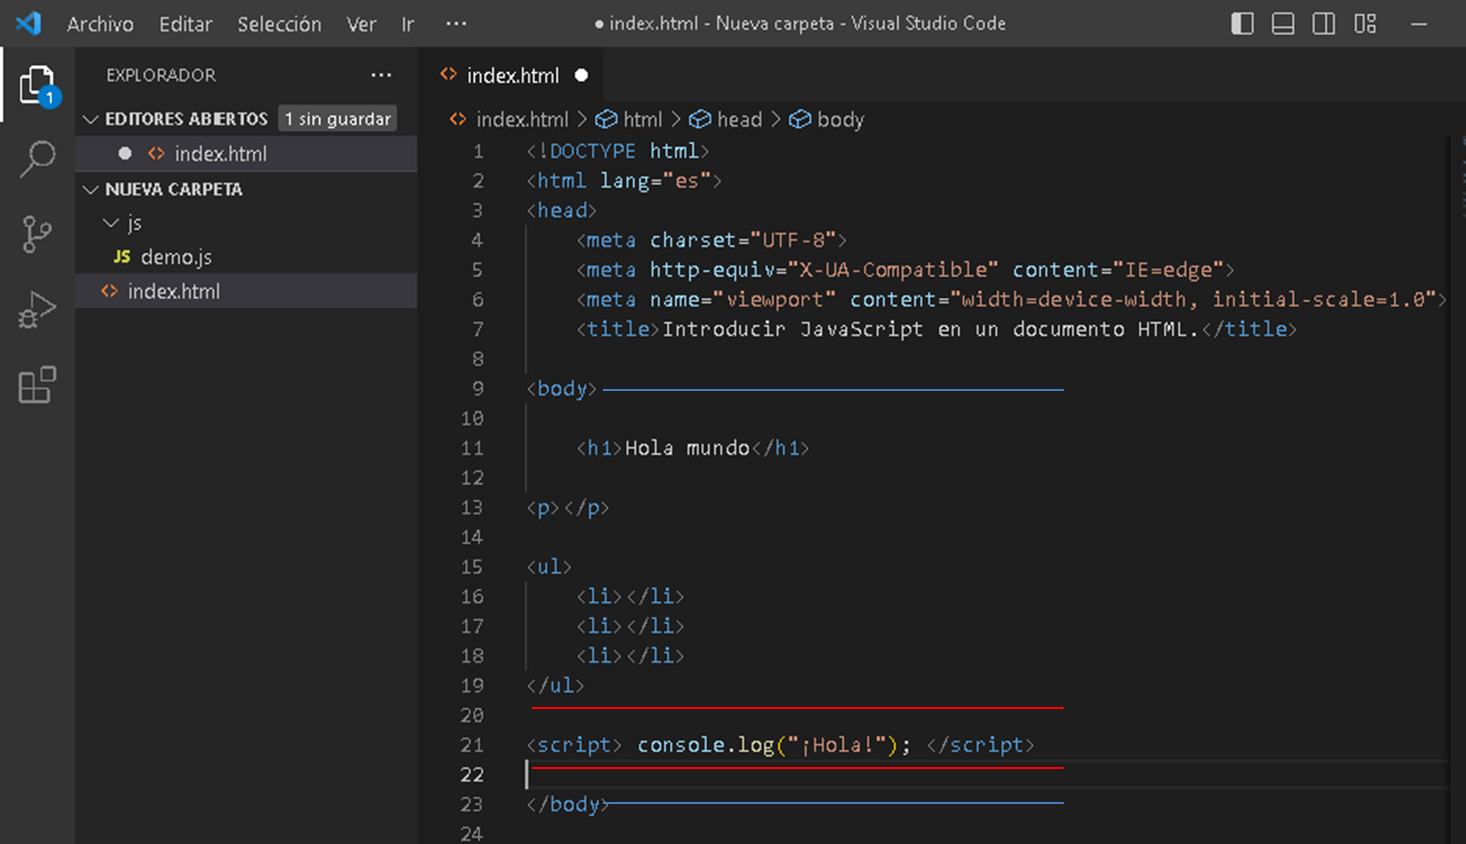Click the console.log code on line 21

(x=774, y=745)
